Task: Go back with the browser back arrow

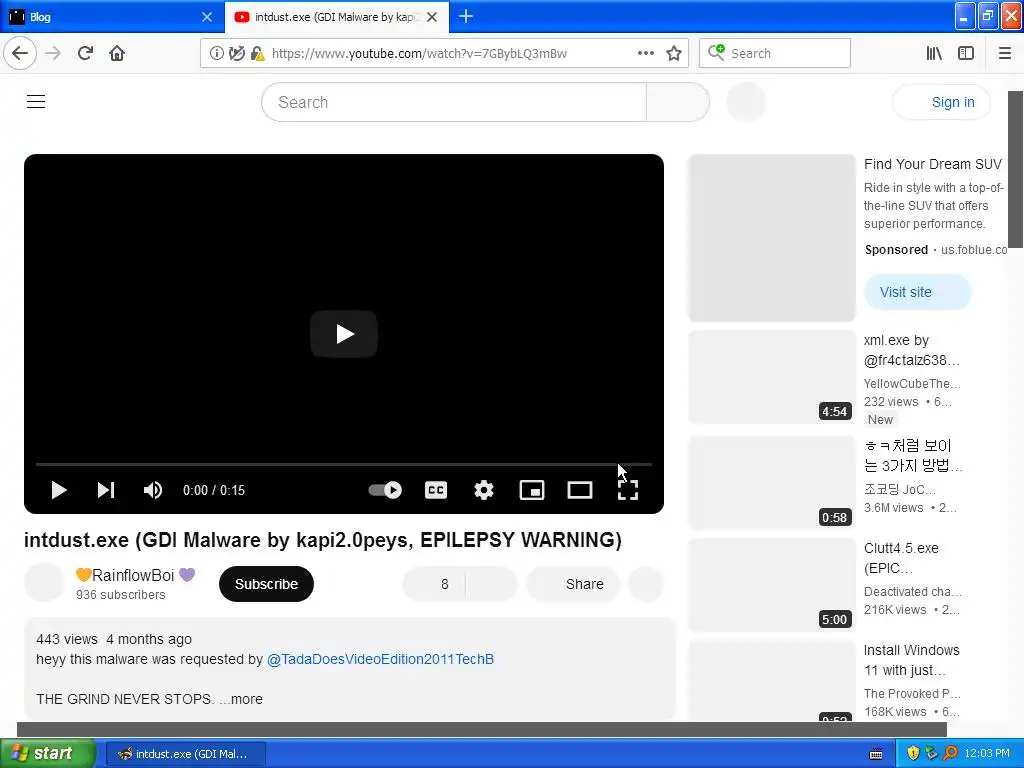Action: (20, 53)
